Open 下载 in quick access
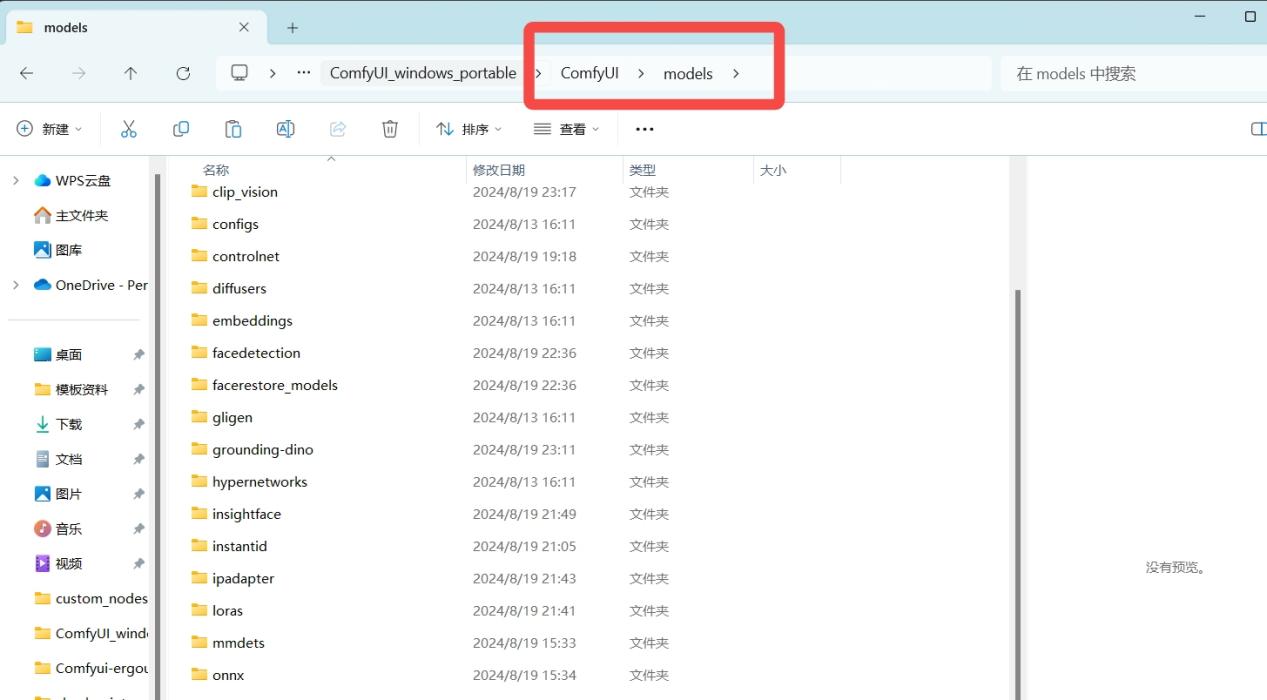This screenshot has height=700, width=1267. [x=69, y=424]
